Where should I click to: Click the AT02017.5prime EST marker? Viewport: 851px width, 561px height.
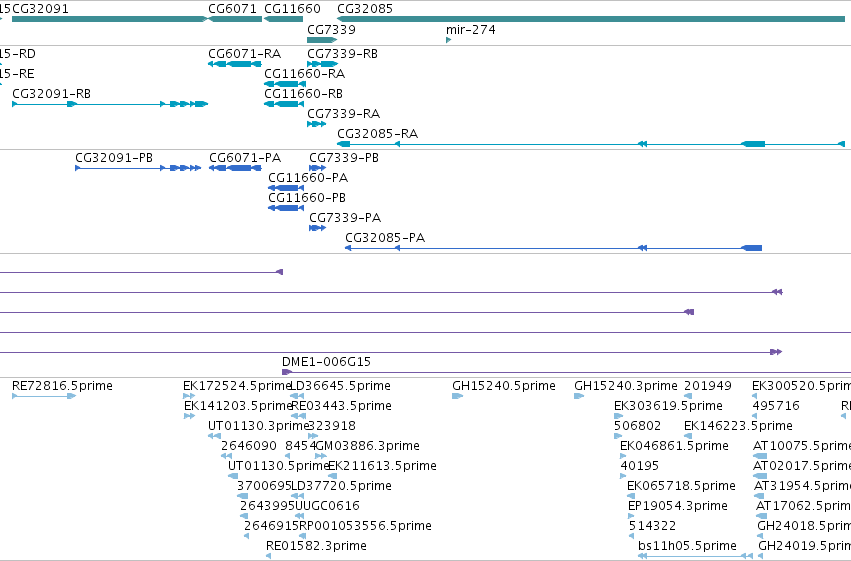coord(760,476)
